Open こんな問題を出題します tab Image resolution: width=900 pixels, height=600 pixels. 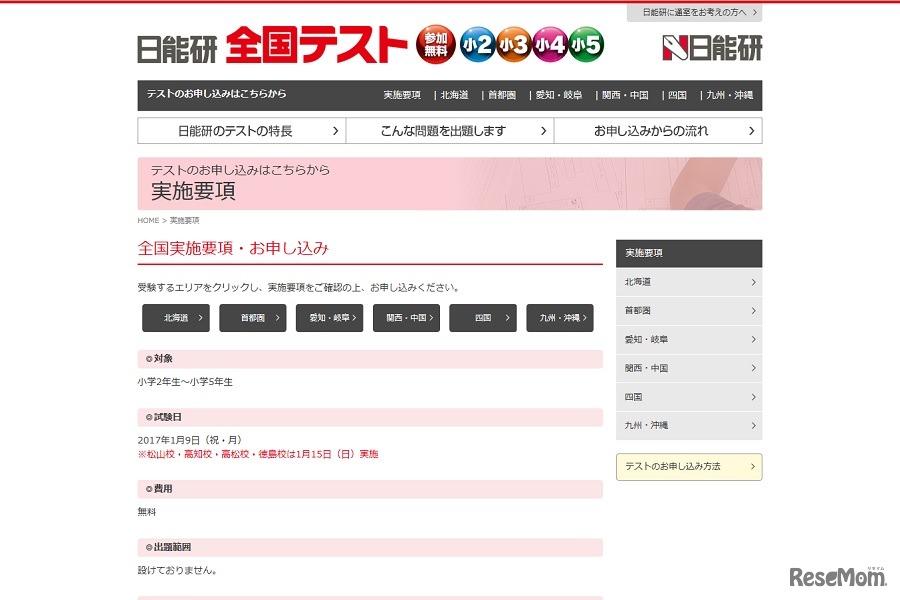[x=449, y=131]
